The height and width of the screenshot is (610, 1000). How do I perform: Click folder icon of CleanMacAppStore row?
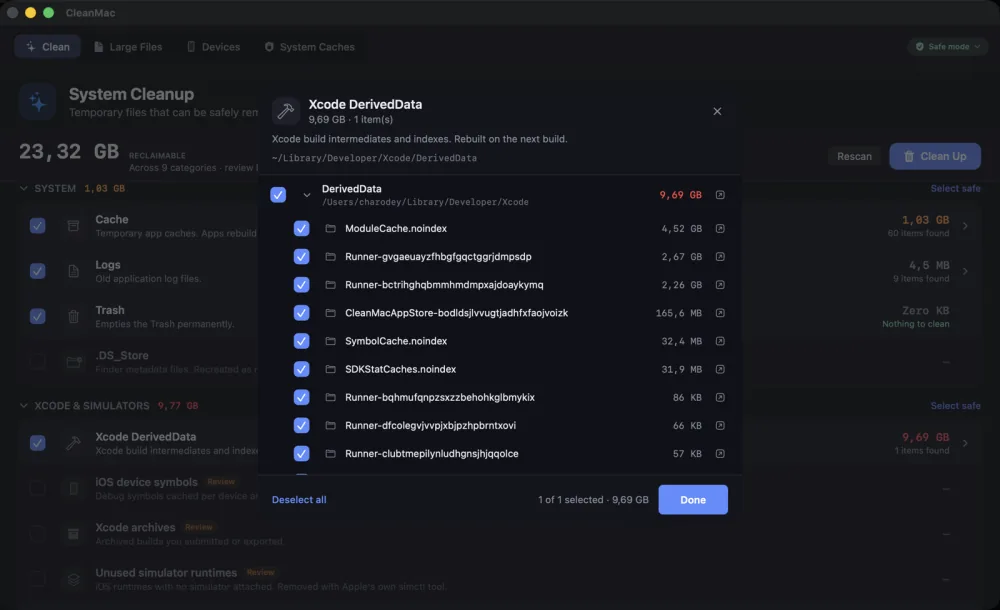[x=330, y=313]
